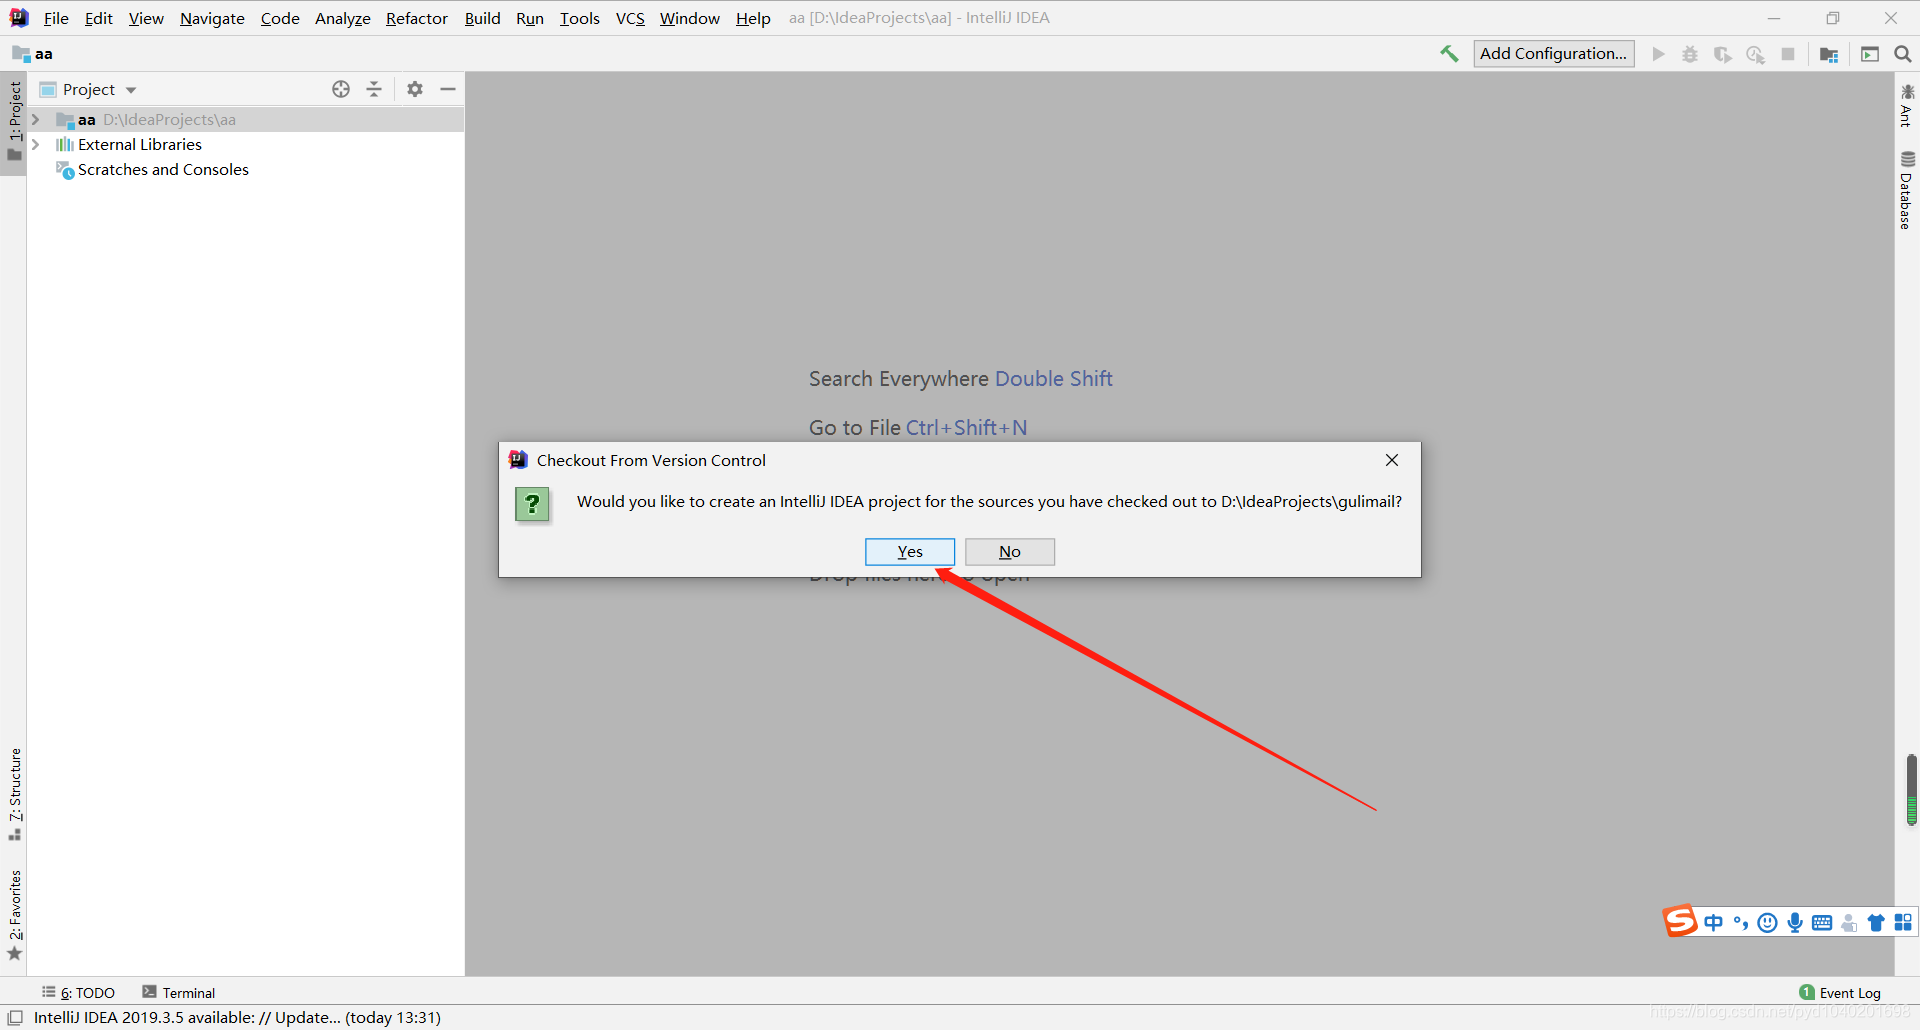Open the Window menu
The height and width of the screenshot is (1030, 1920).
point(689,18)
